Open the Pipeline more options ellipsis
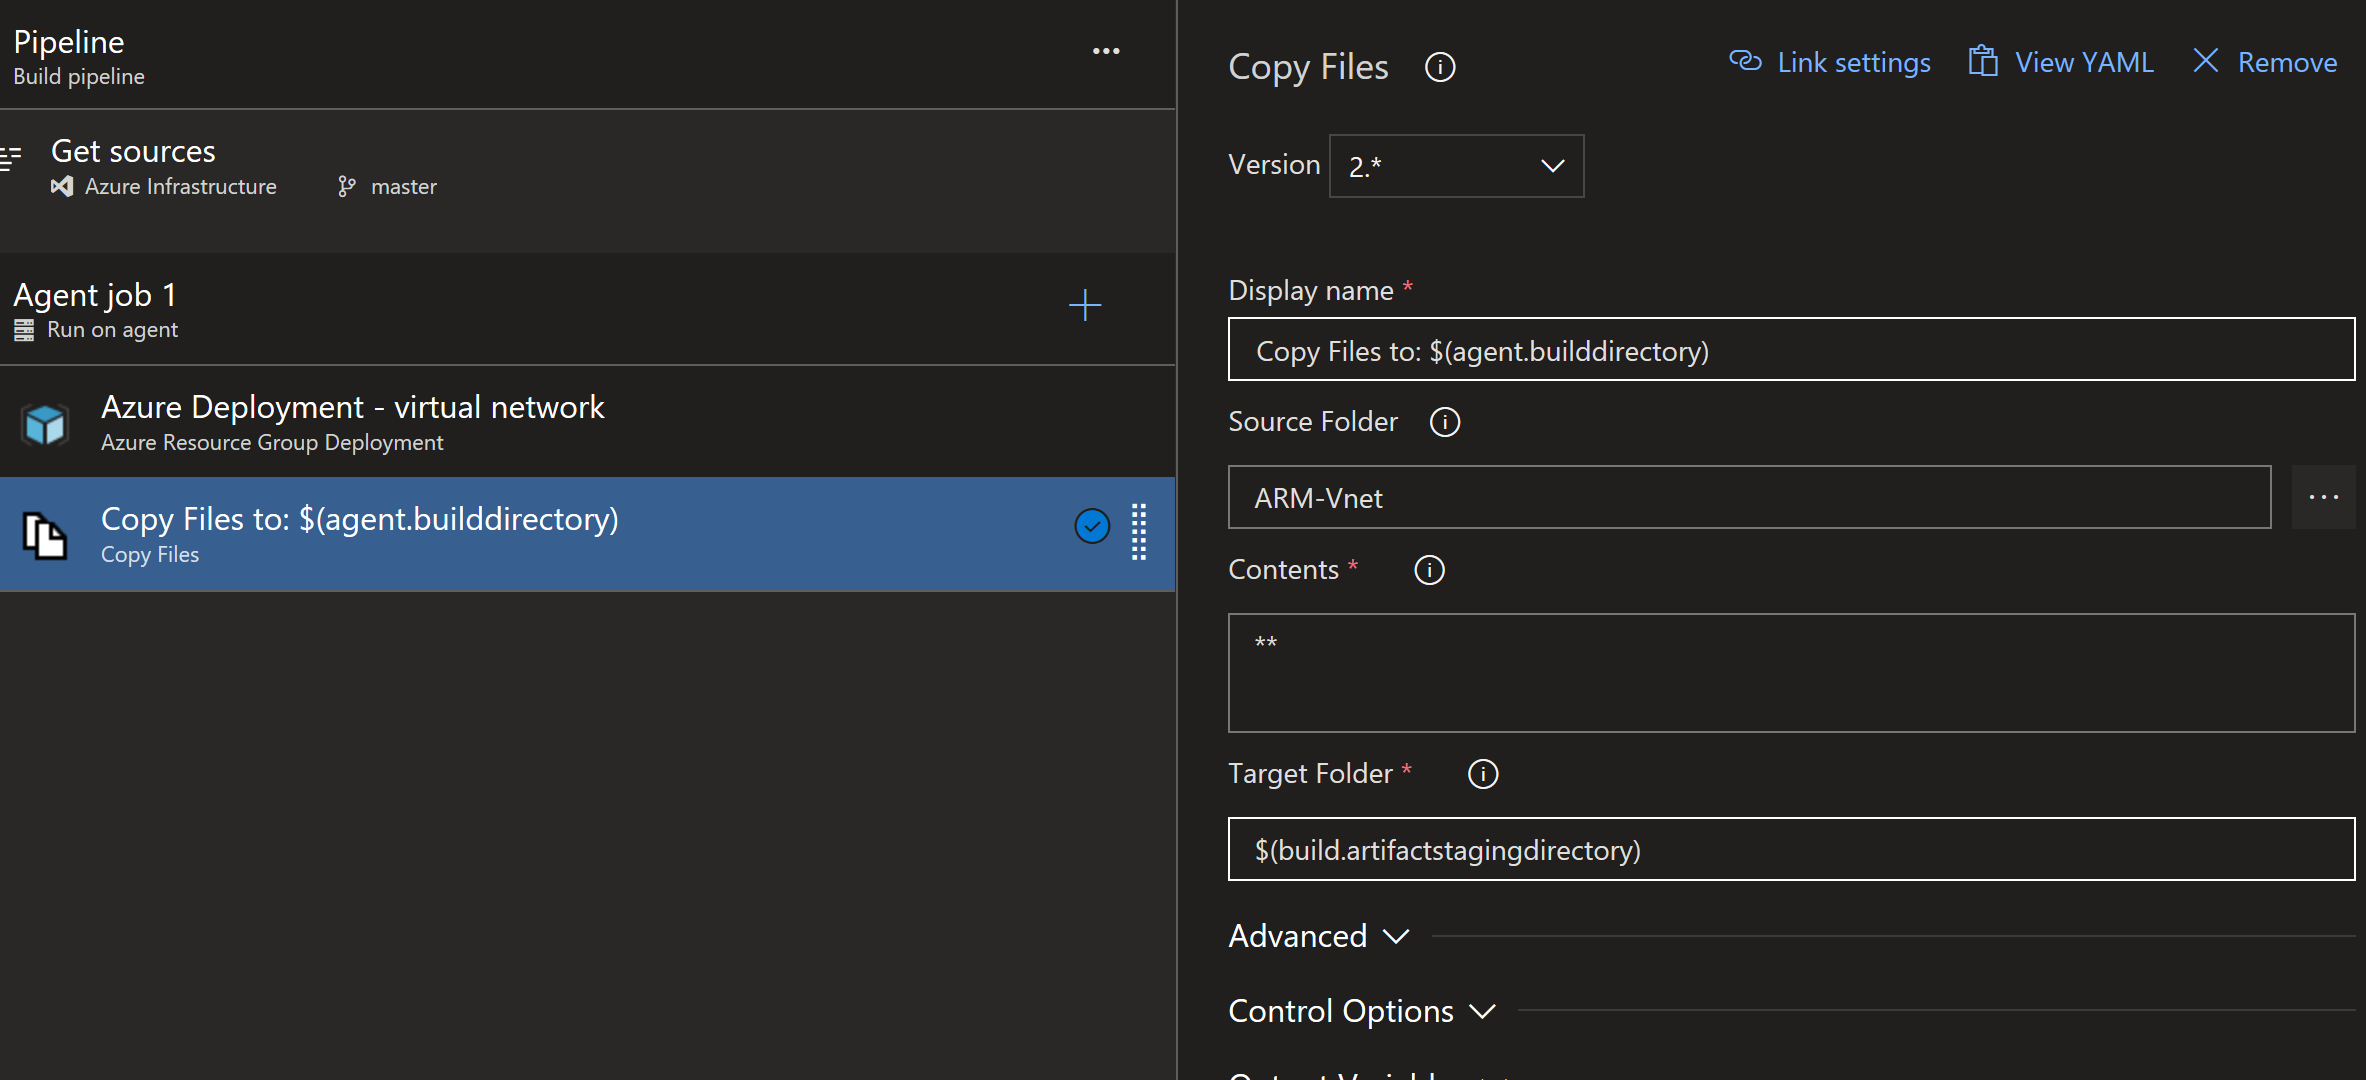The width and height of the screenshot is (2366, 1080). tap(1105, 51)
